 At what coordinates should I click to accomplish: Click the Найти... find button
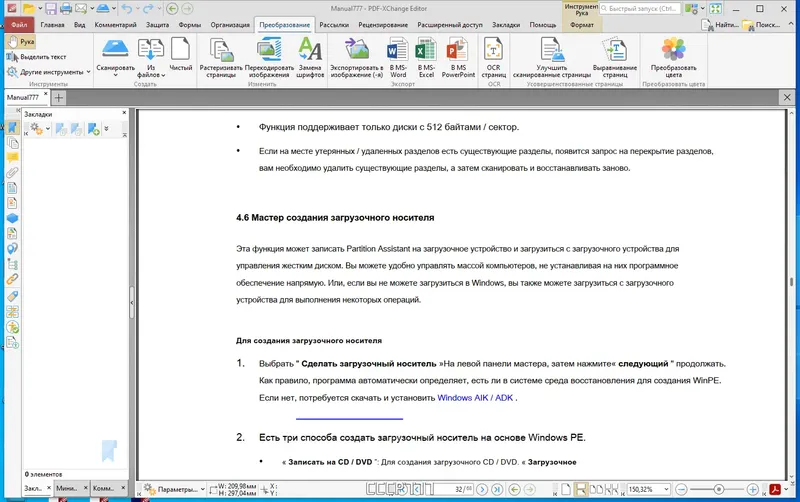click(x=720, y=24)
